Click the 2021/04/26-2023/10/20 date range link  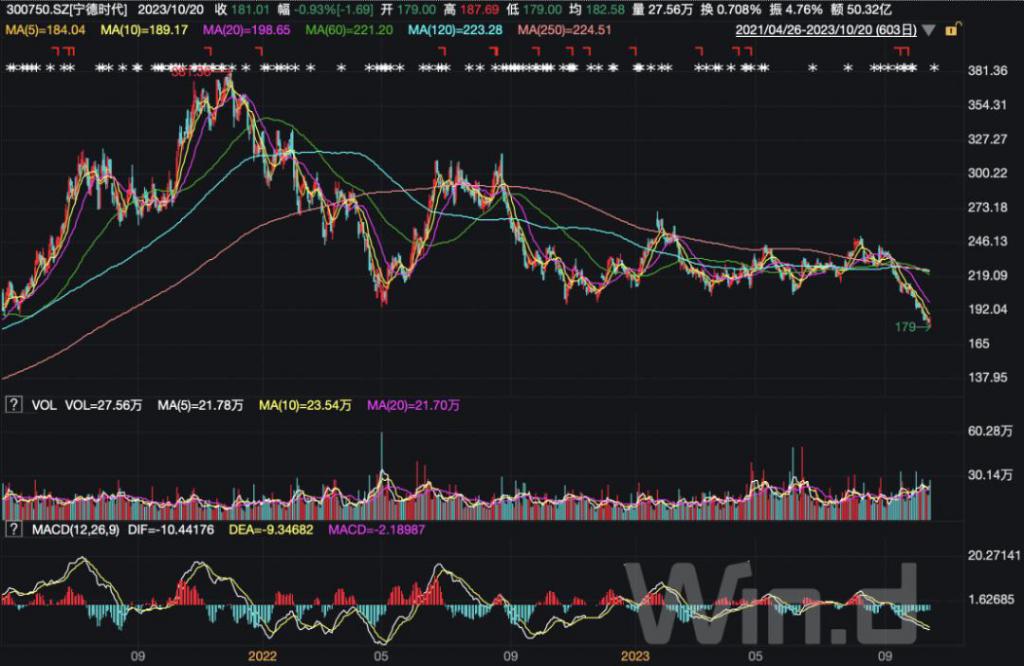tap(828, 30)
